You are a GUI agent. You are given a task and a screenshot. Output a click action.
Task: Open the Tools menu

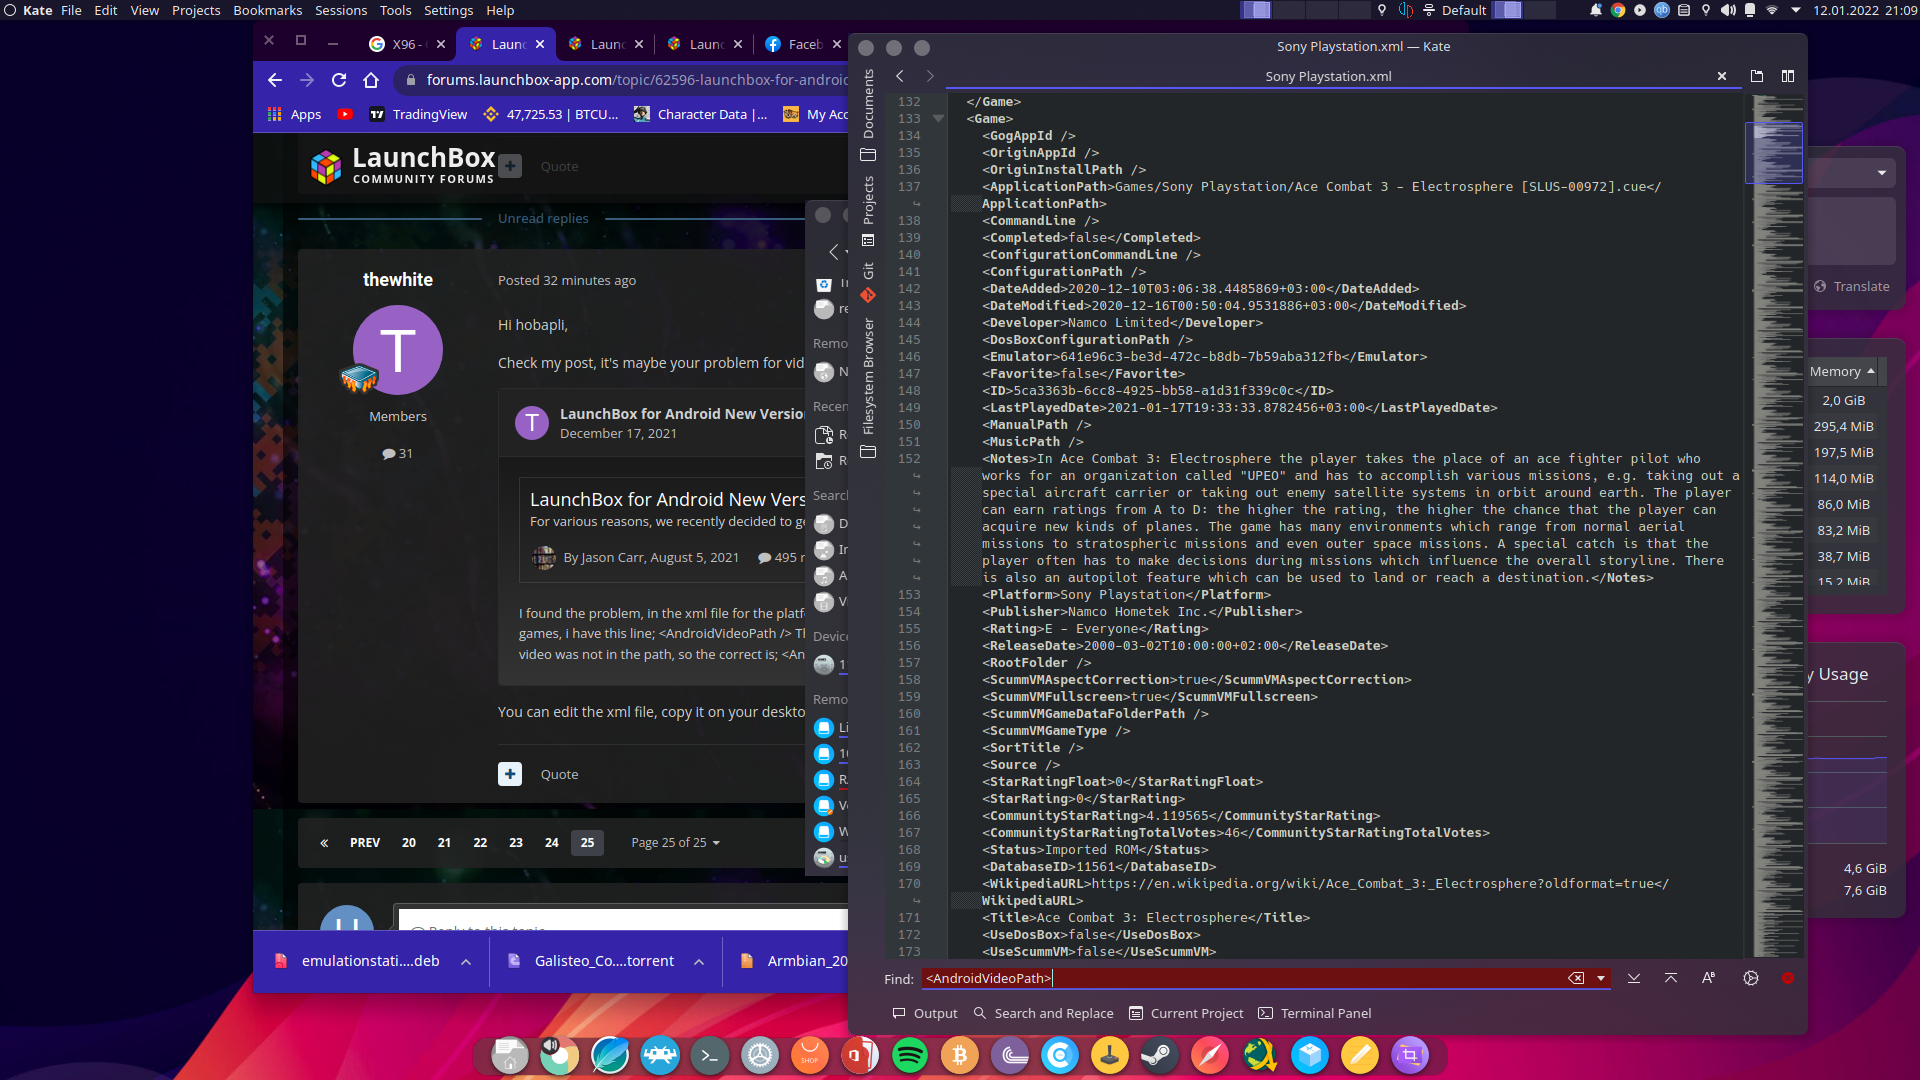click(395, 10)
